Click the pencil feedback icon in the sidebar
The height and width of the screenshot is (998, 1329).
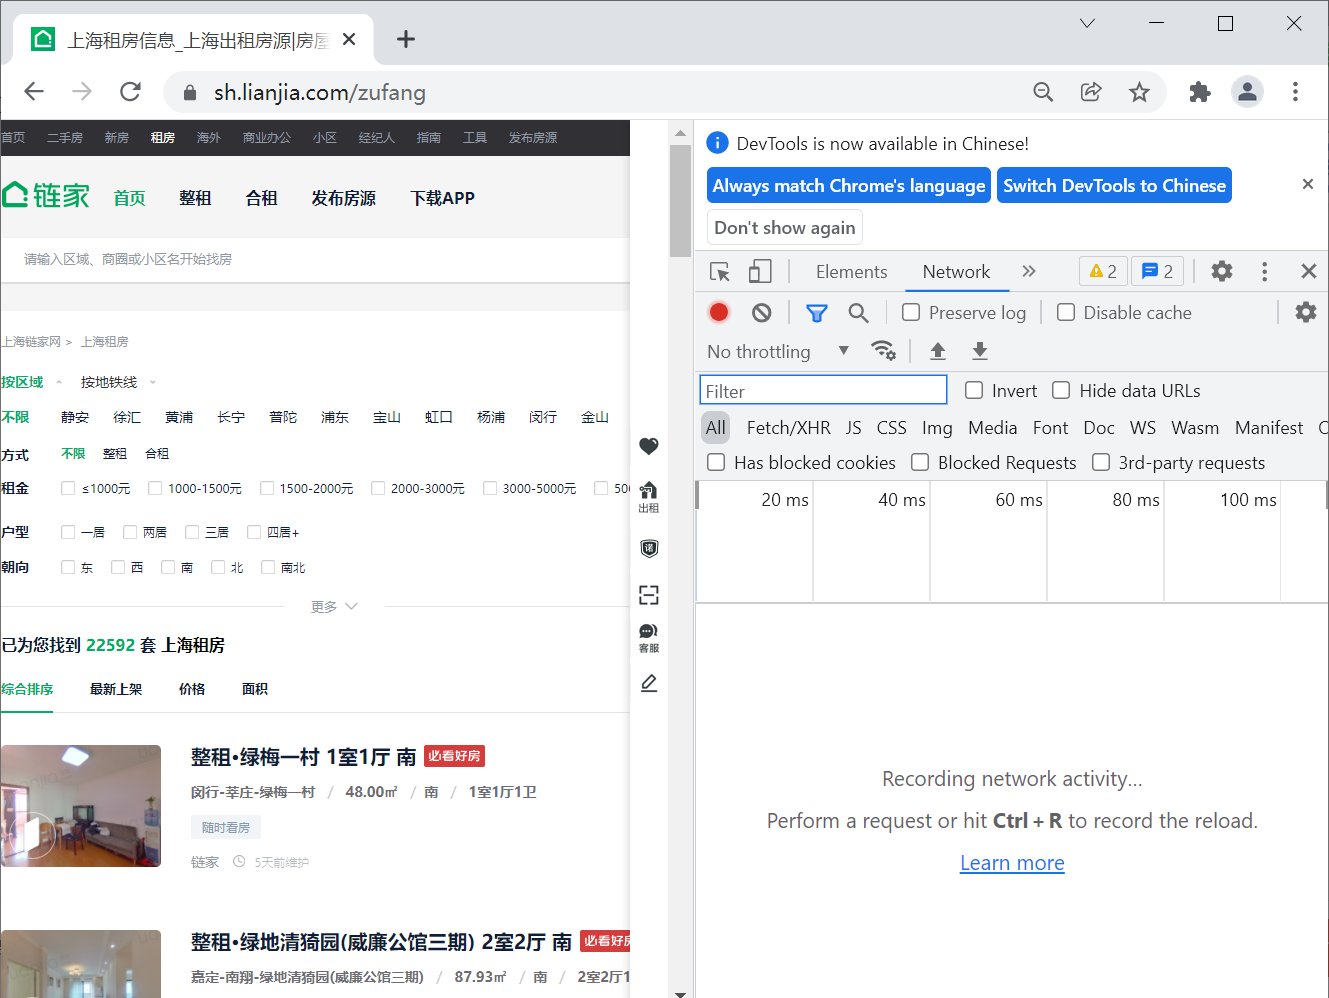649,683
